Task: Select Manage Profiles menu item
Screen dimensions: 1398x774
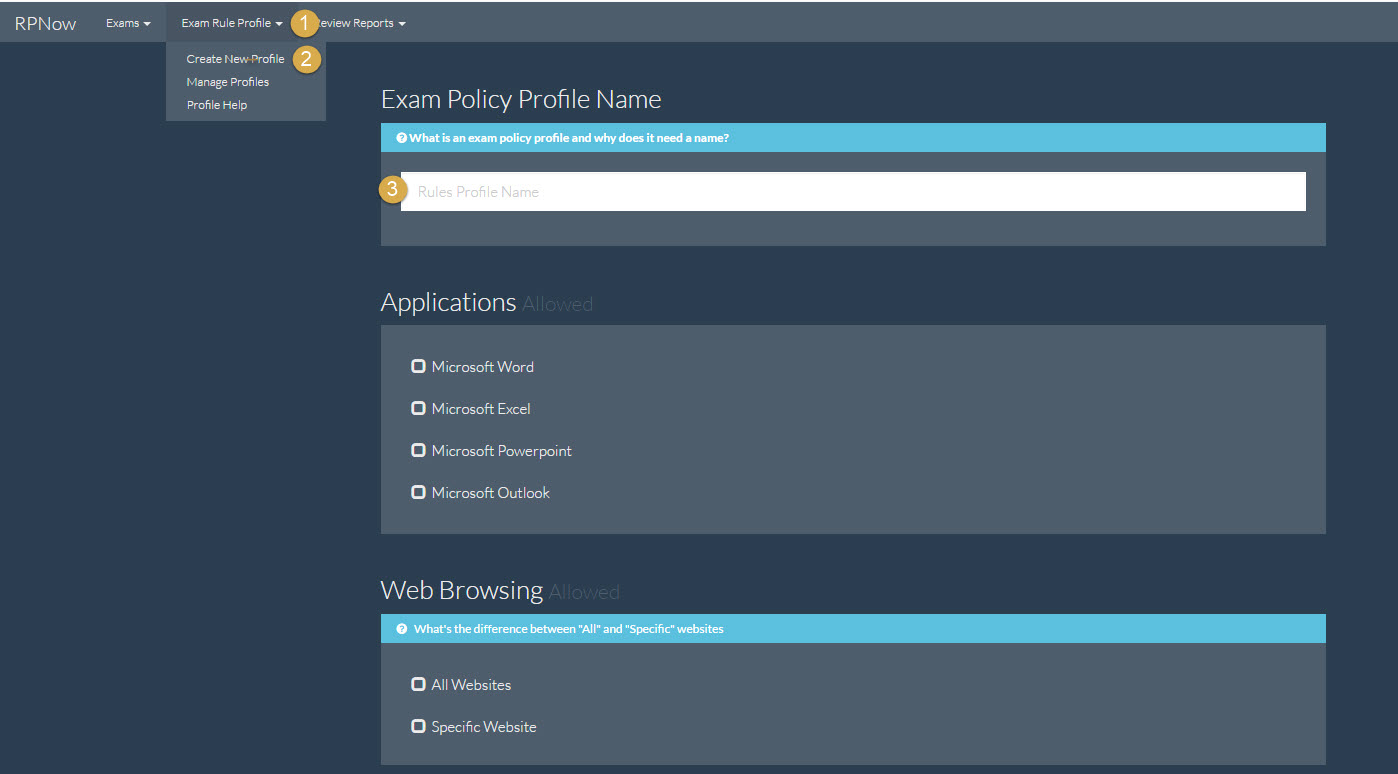Action: click(227, 82)
